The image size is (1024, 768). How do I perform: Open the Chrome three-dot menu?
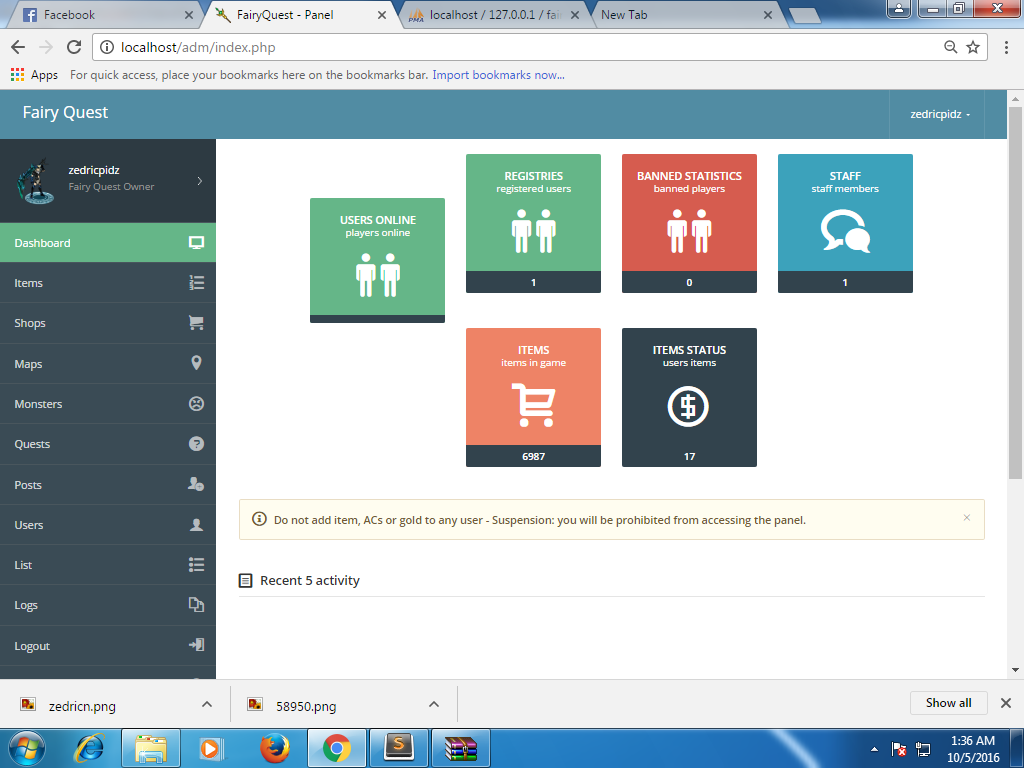coord(1006,47)
